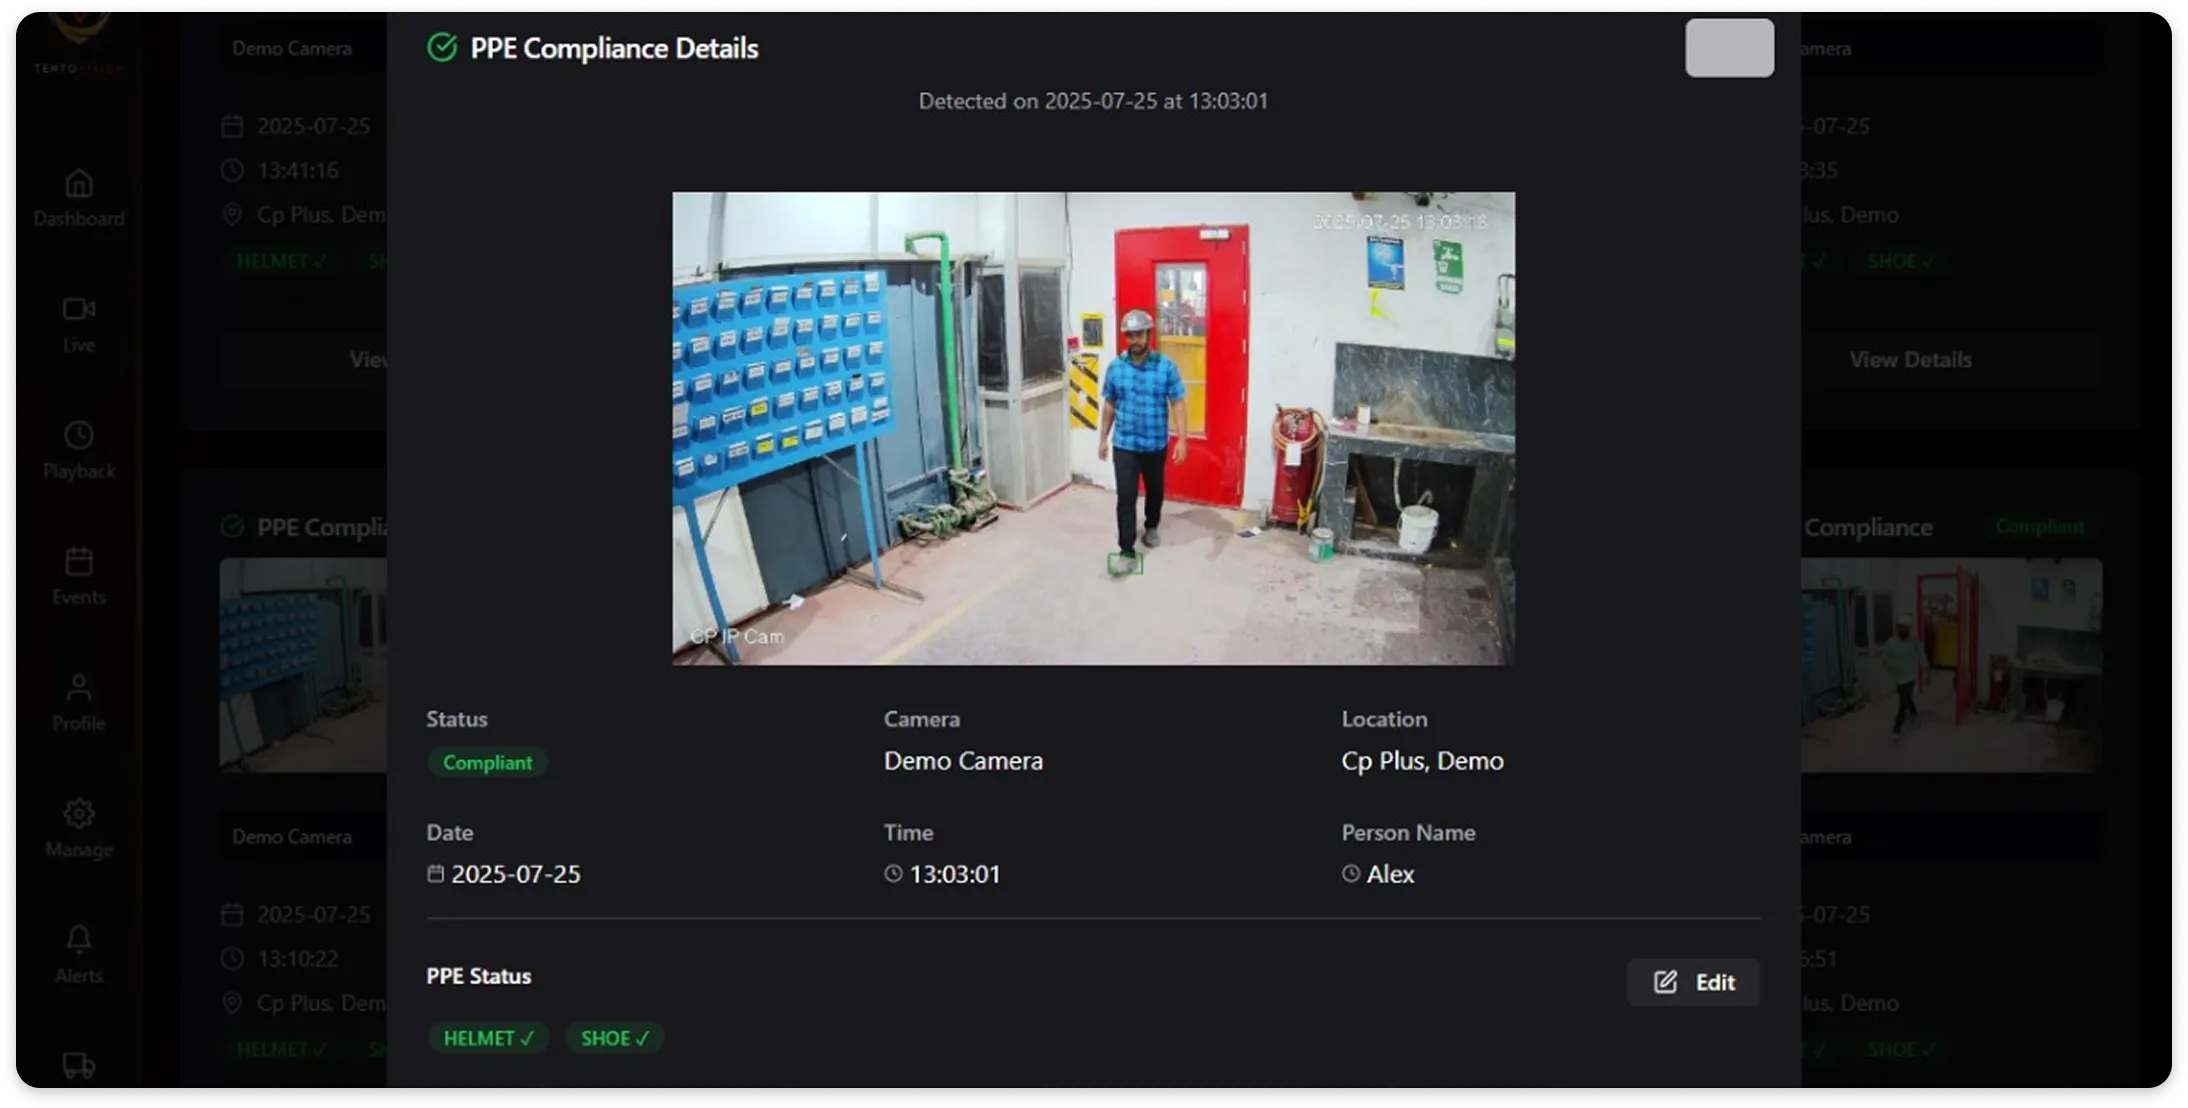Screen dimensions: 2188x1108
Task: Open the Profile person icon
Action: (79, 688)
